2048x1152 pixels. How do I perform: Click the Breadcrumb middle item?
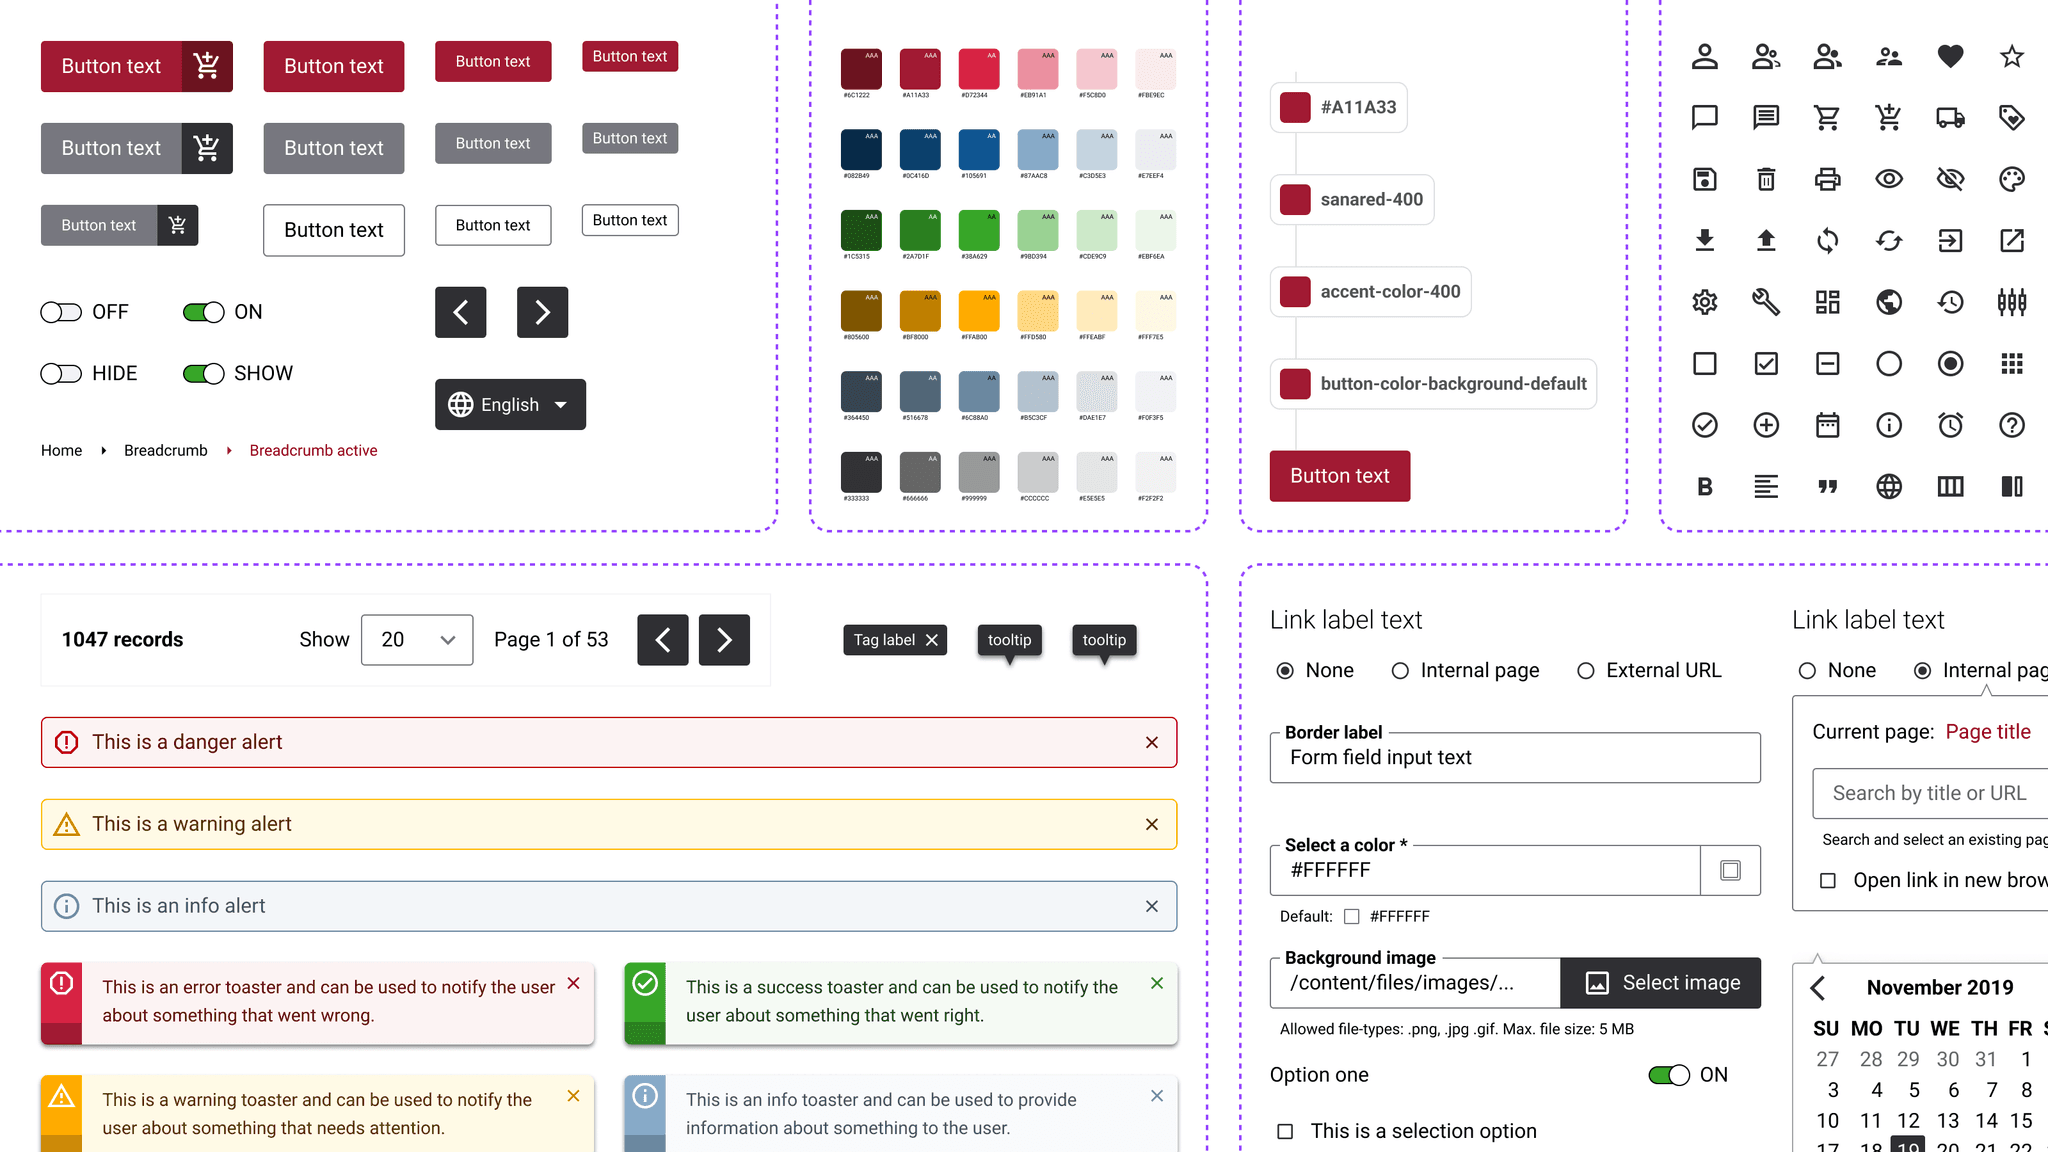pos(165,451)
